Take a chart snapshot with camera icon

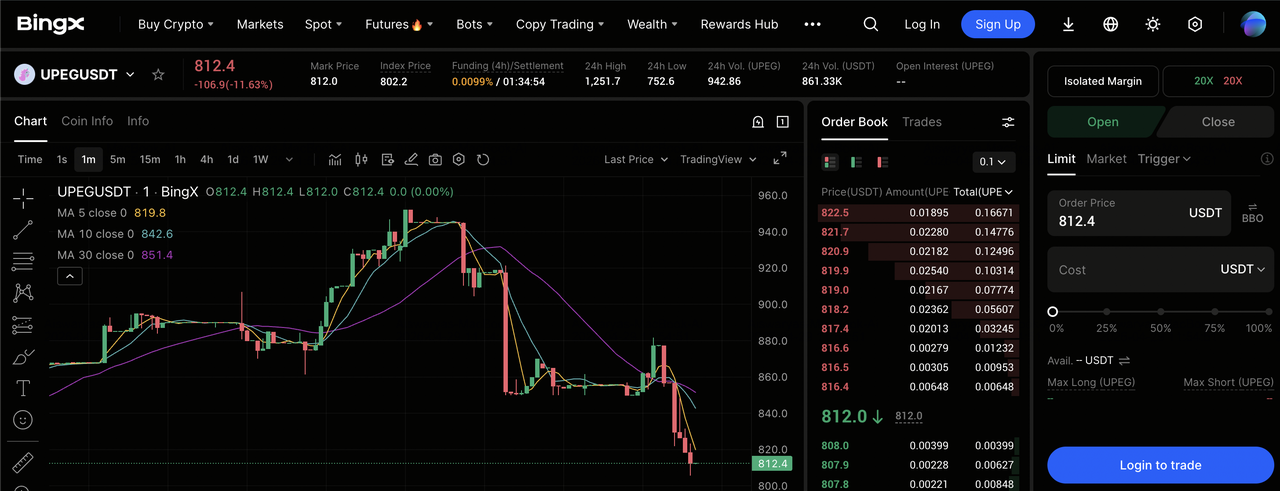click(435, 159)
